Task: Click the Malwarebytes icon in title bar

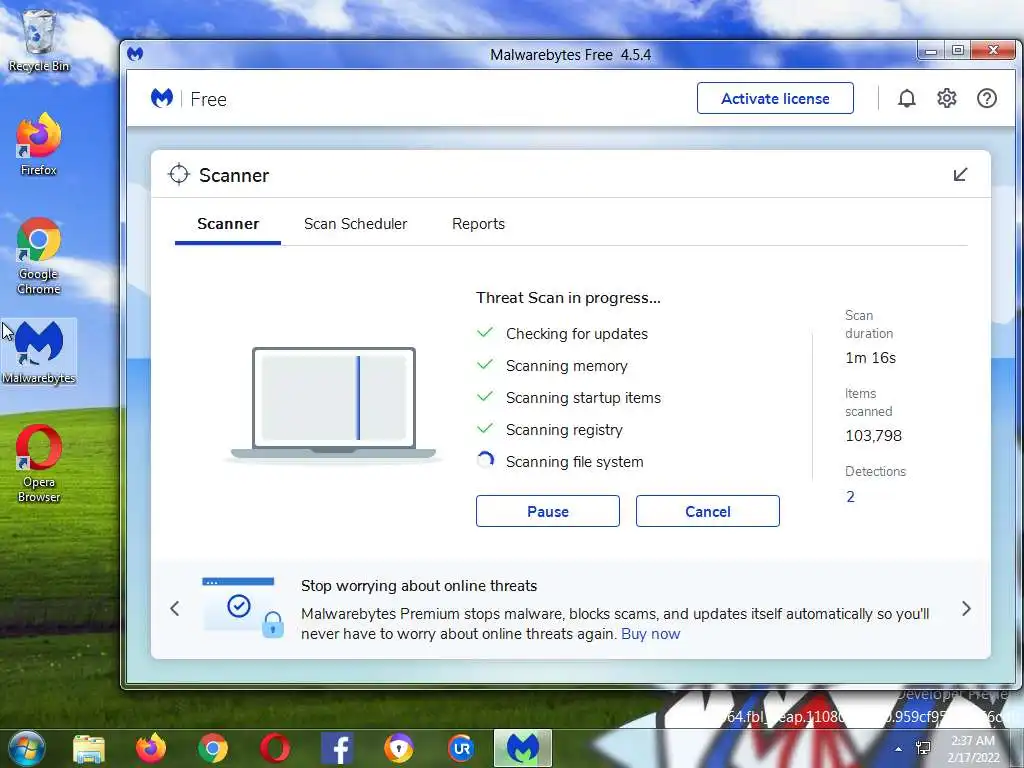Action: [135, 54]
